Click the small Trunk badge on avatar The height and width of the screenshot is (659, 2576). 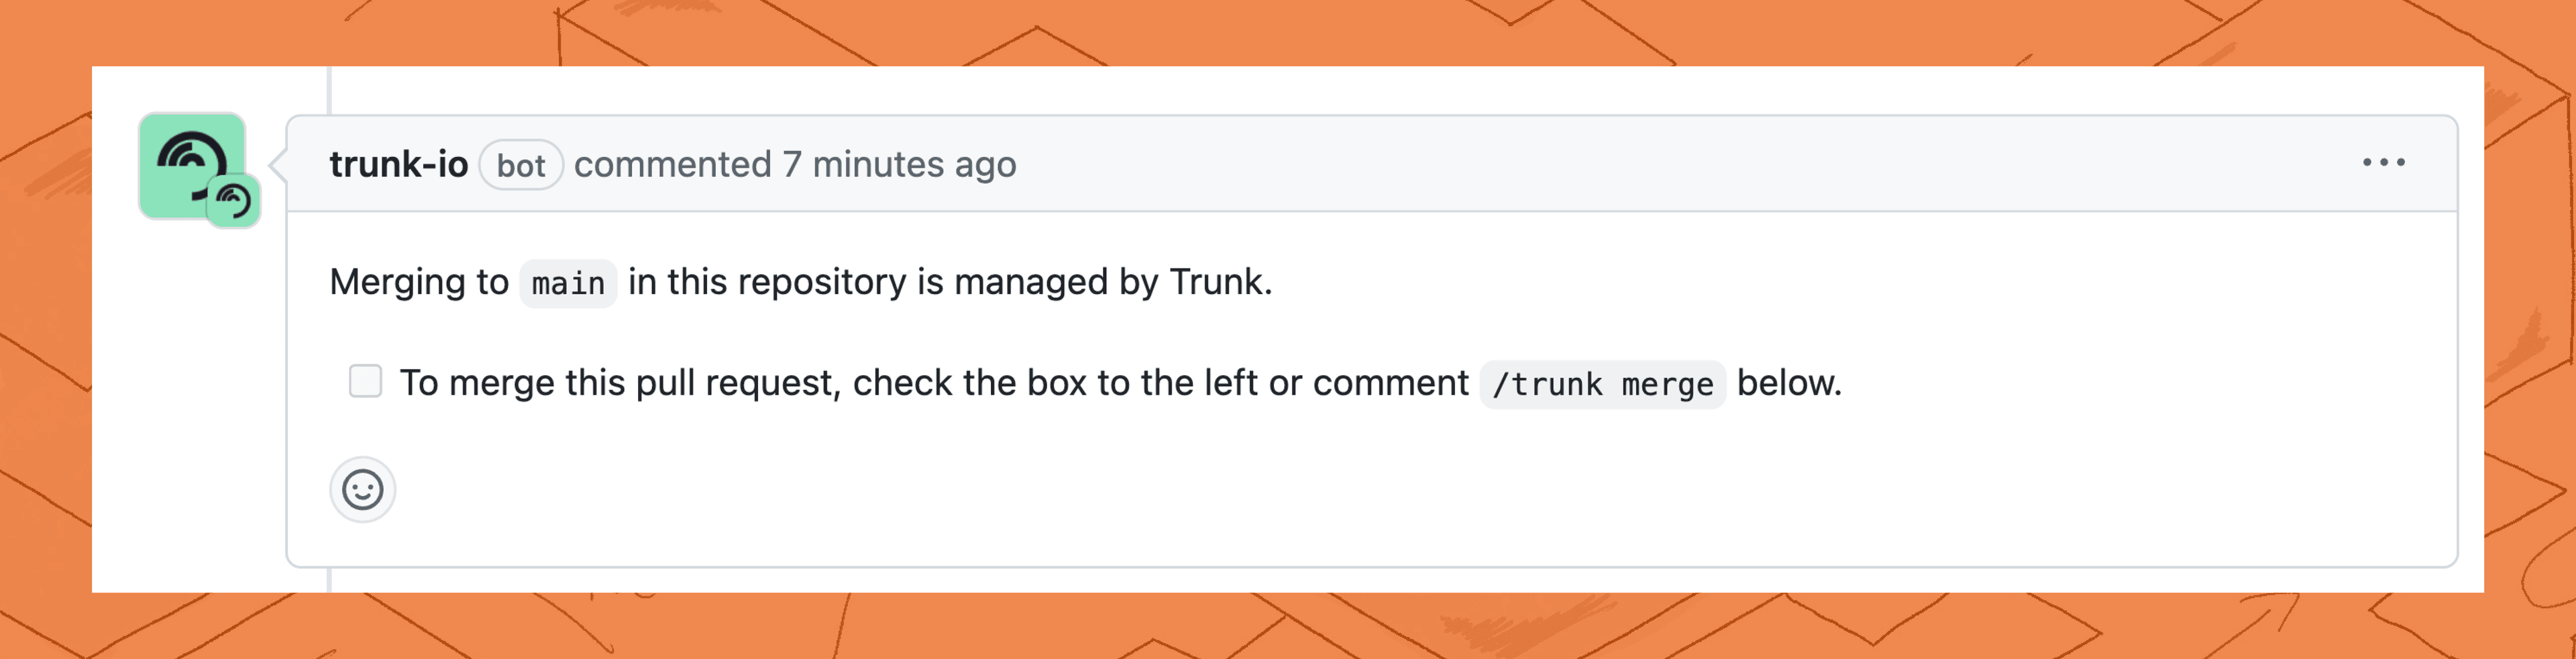tap(234, 201)
